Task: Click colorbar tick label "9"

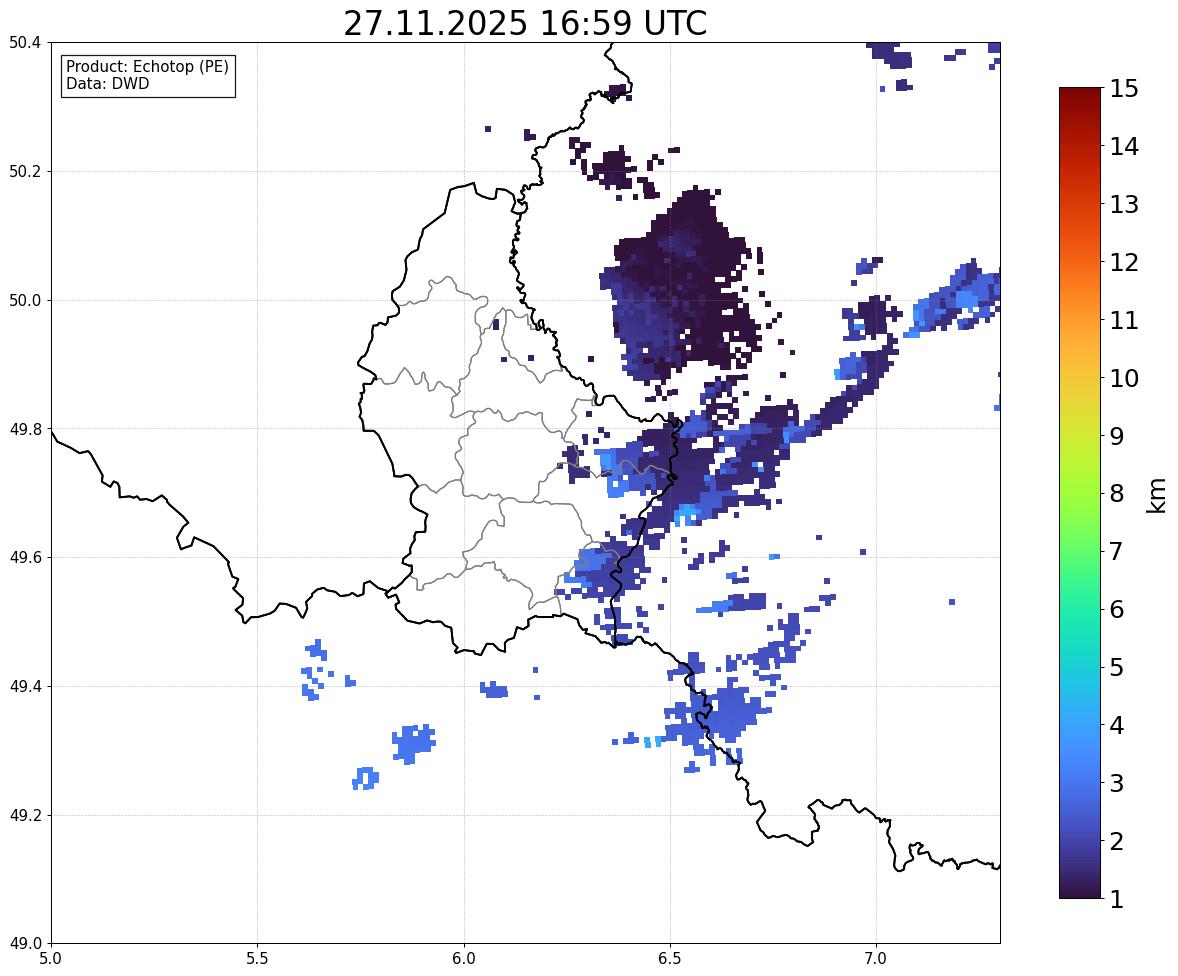Action: (x=1117, y=436)
